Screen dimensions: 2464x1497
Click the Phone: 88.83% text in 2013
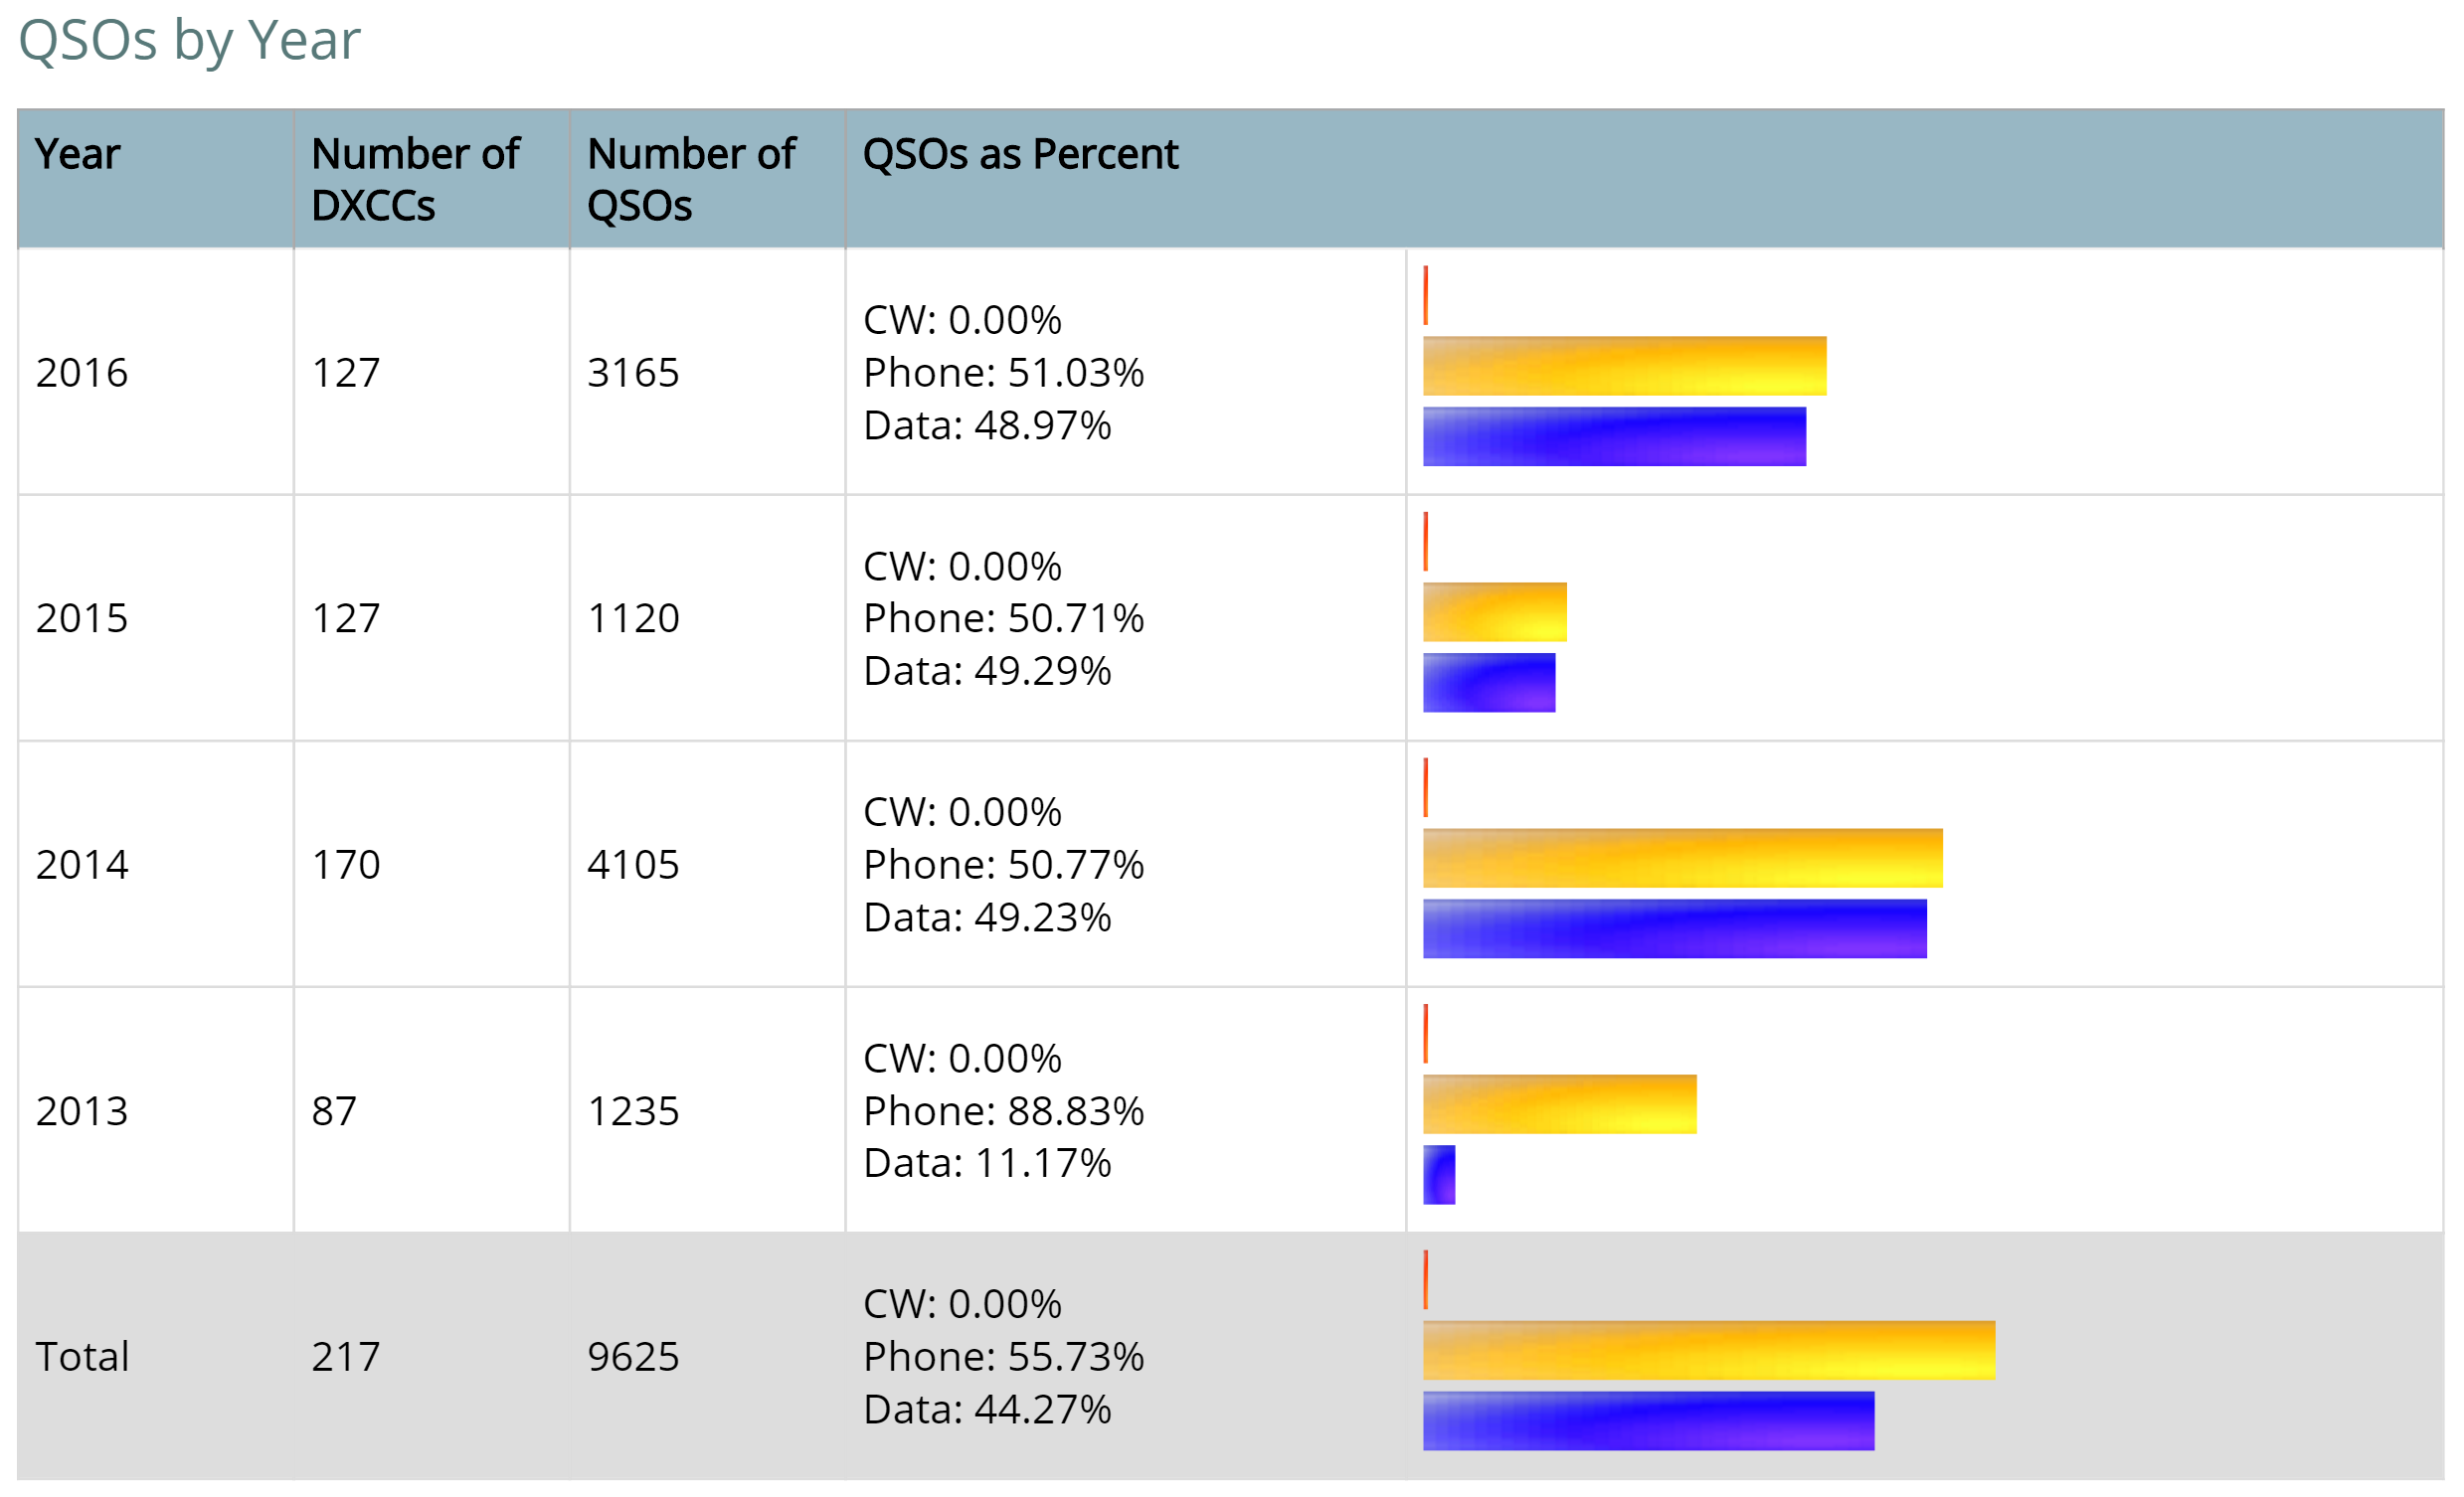(x=1003, y=1111)
